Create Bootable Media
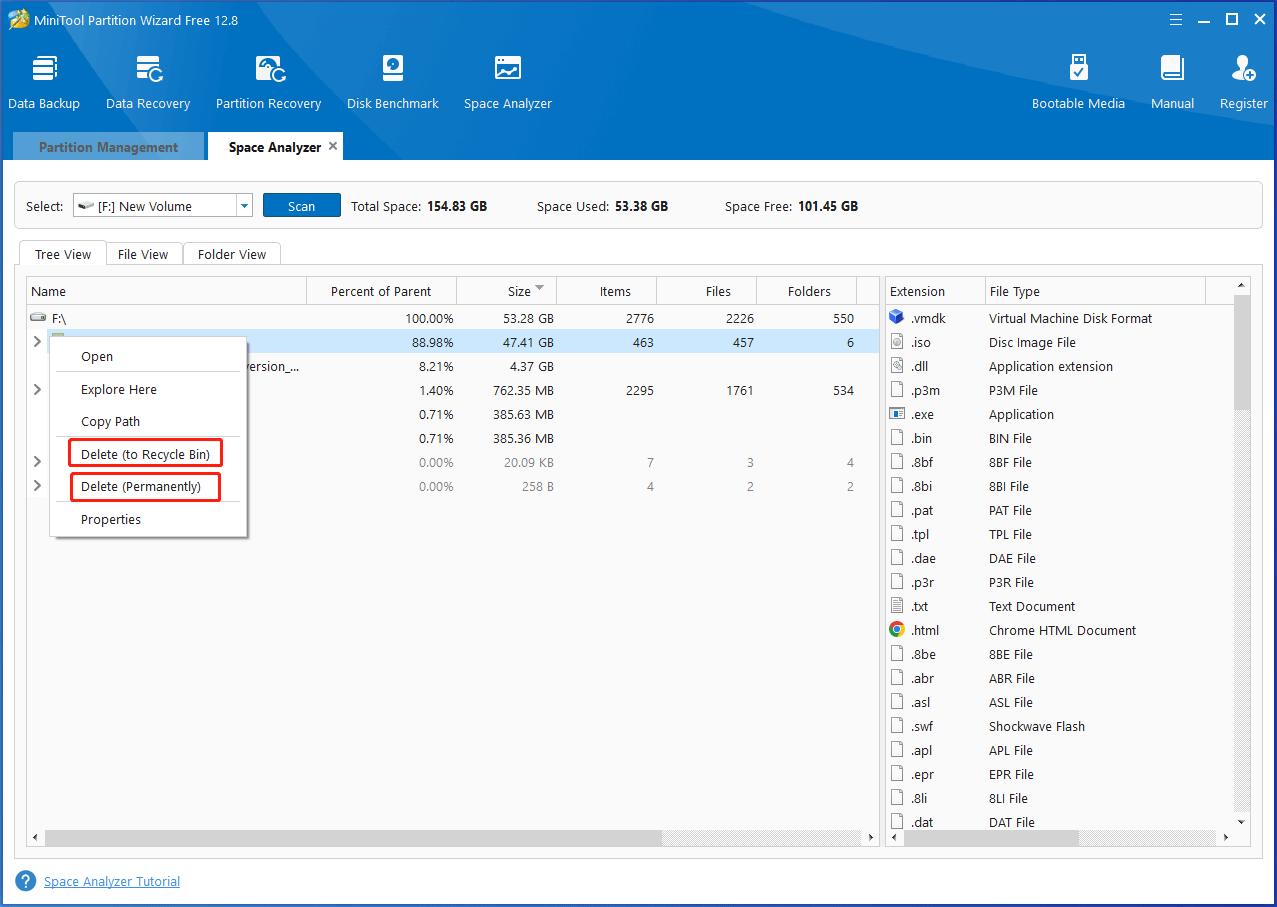Screen dimensions: 1277x907 point(1078,82)
